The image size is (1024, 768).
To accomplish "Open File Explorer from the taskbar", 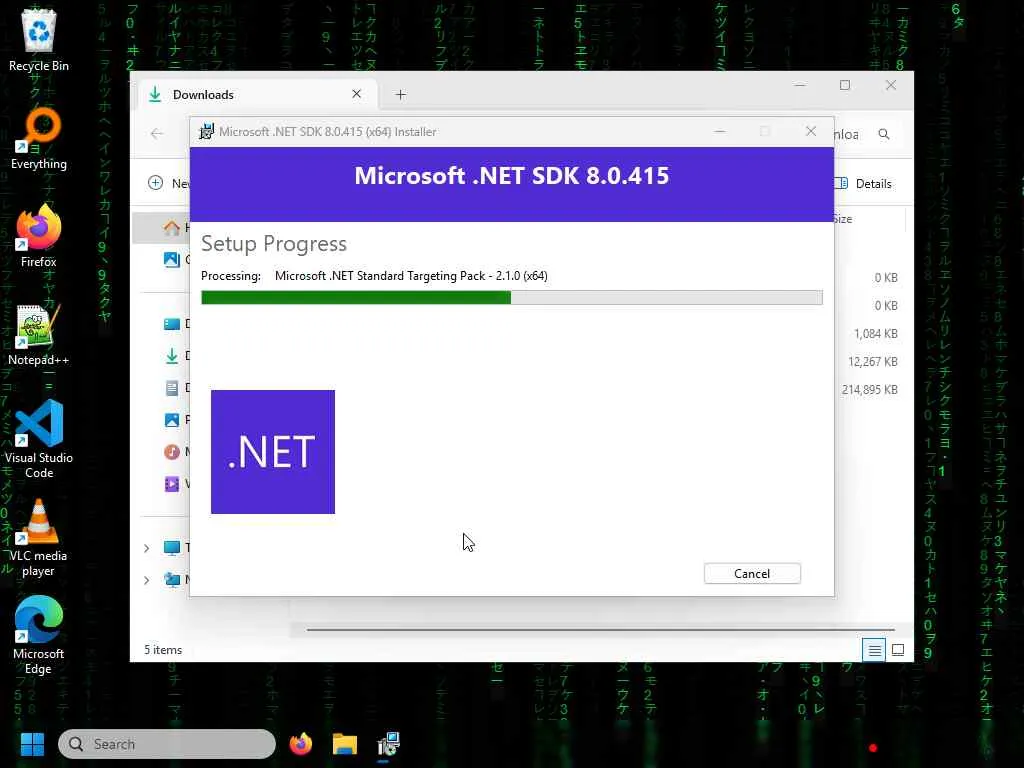I will pos(345,744).
